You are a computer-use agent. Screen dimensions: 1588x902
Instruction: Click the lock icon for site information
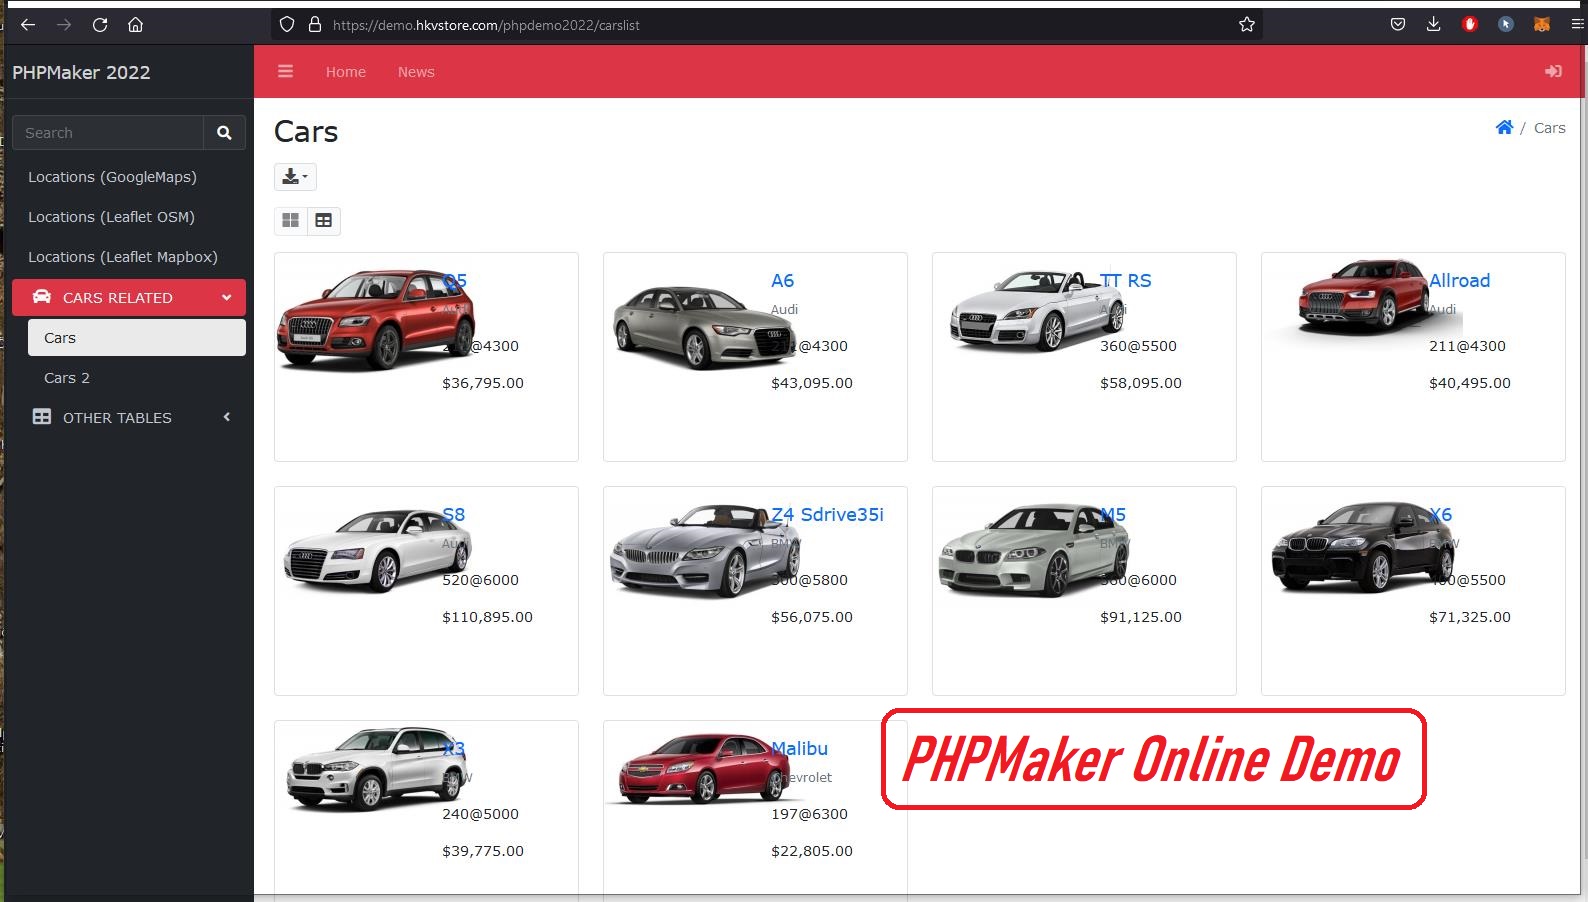pyautogui.click(x=314, y=25)
